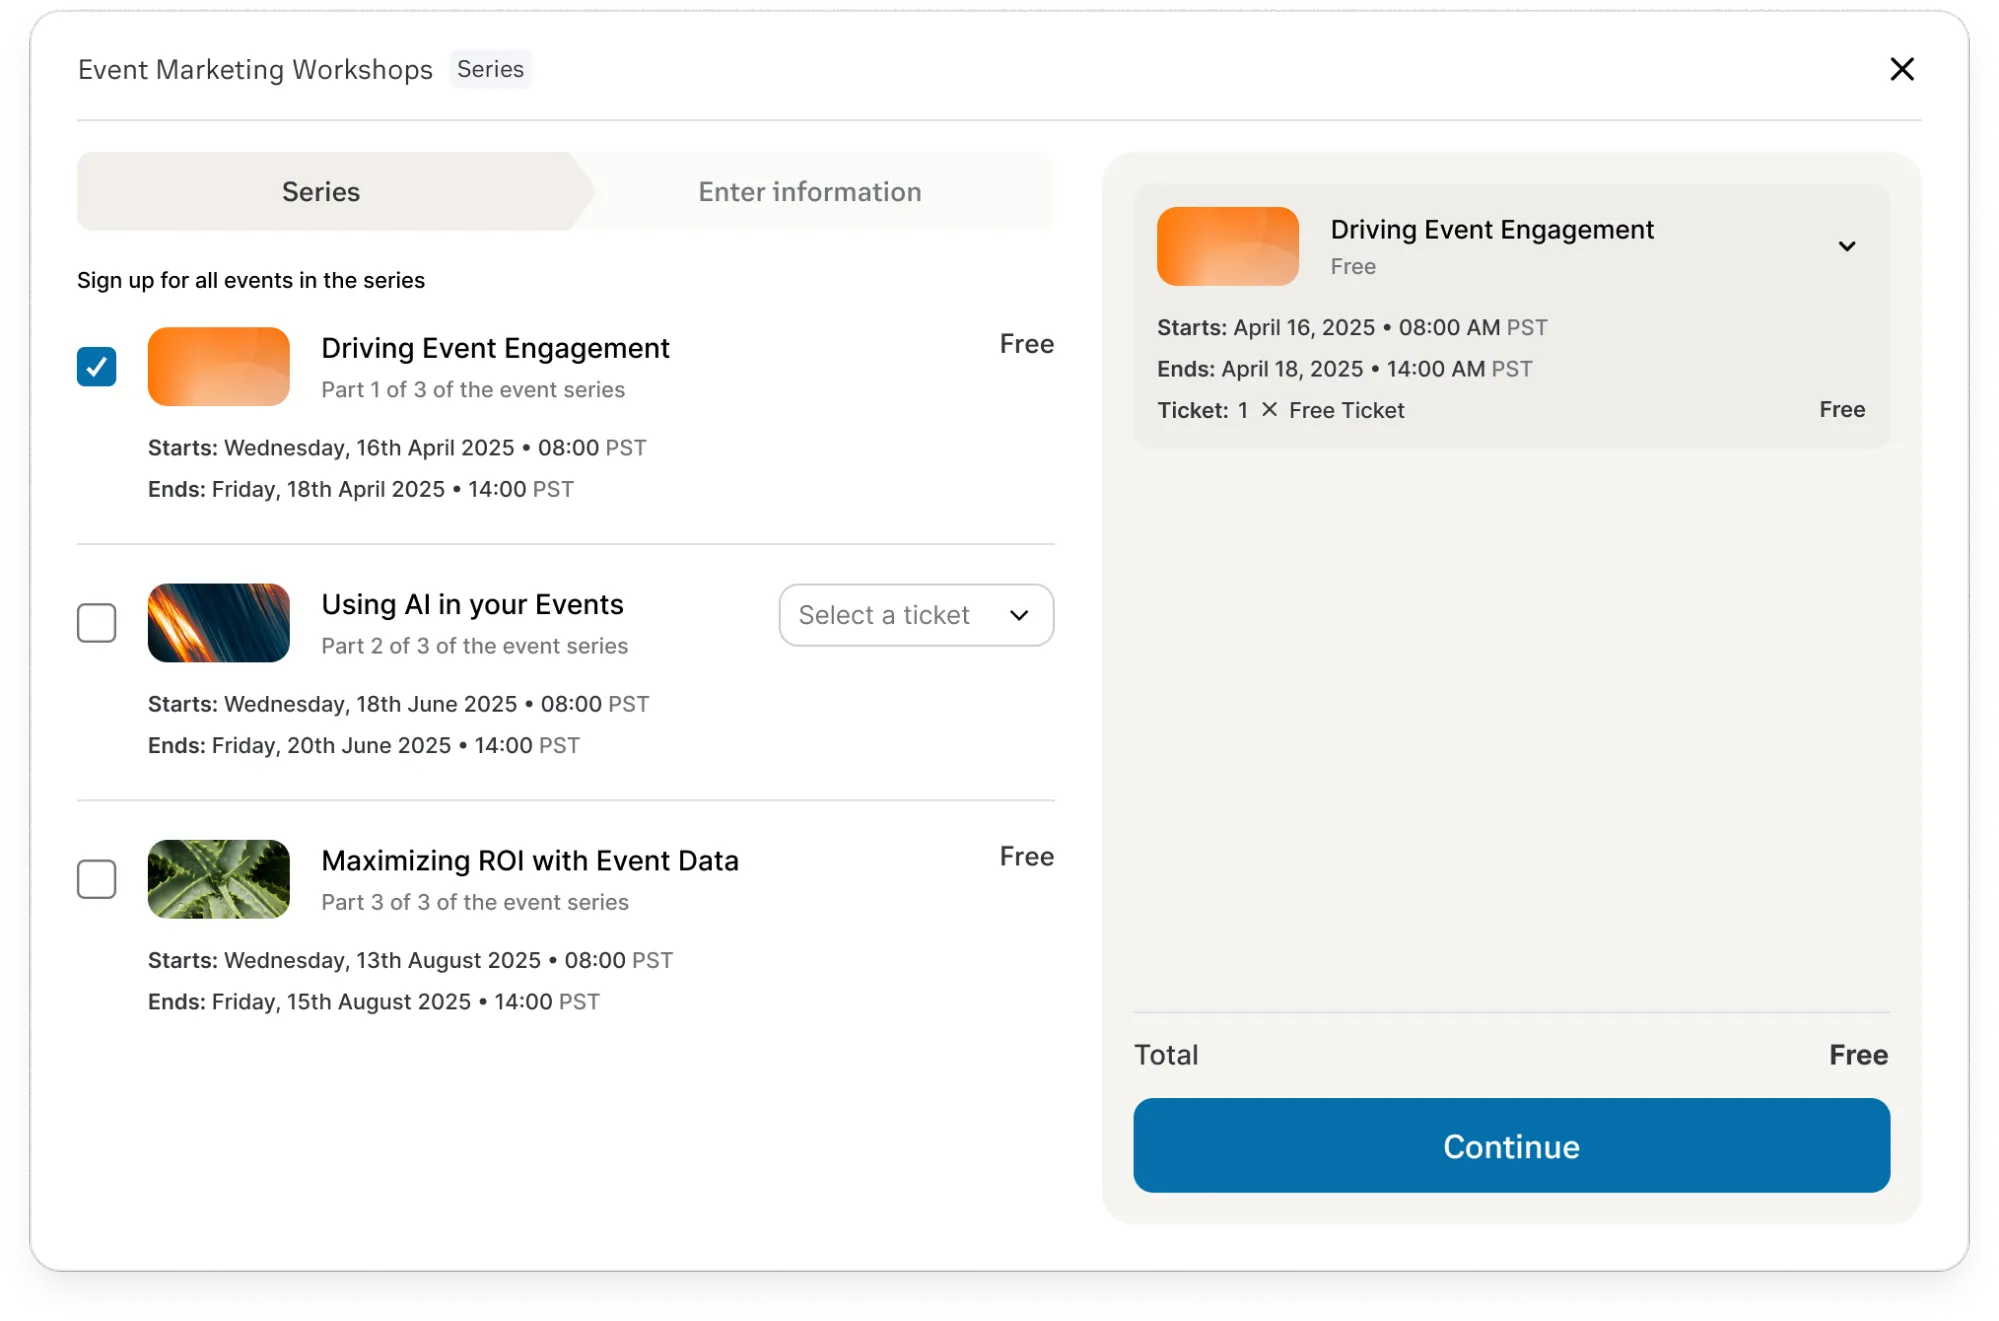Click the Maximizing ROI with Event Data thumbnail
This screenshot has width=1999, height=1321.
point(218,878)
